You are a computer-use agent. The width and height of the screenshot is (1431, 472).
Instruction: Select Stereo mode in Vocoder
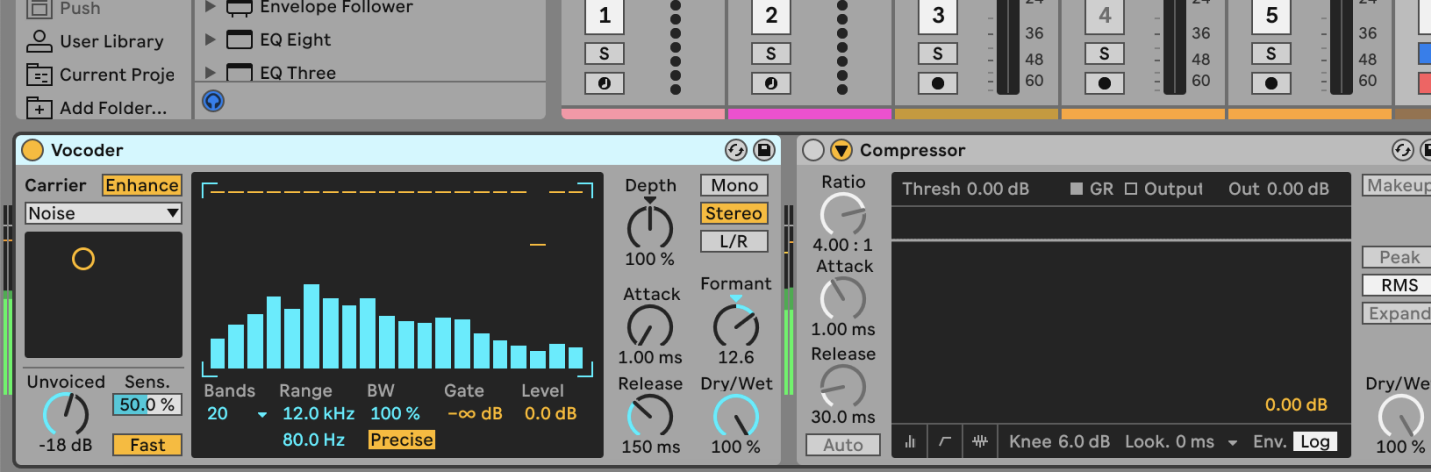click(x=735, y=213)
